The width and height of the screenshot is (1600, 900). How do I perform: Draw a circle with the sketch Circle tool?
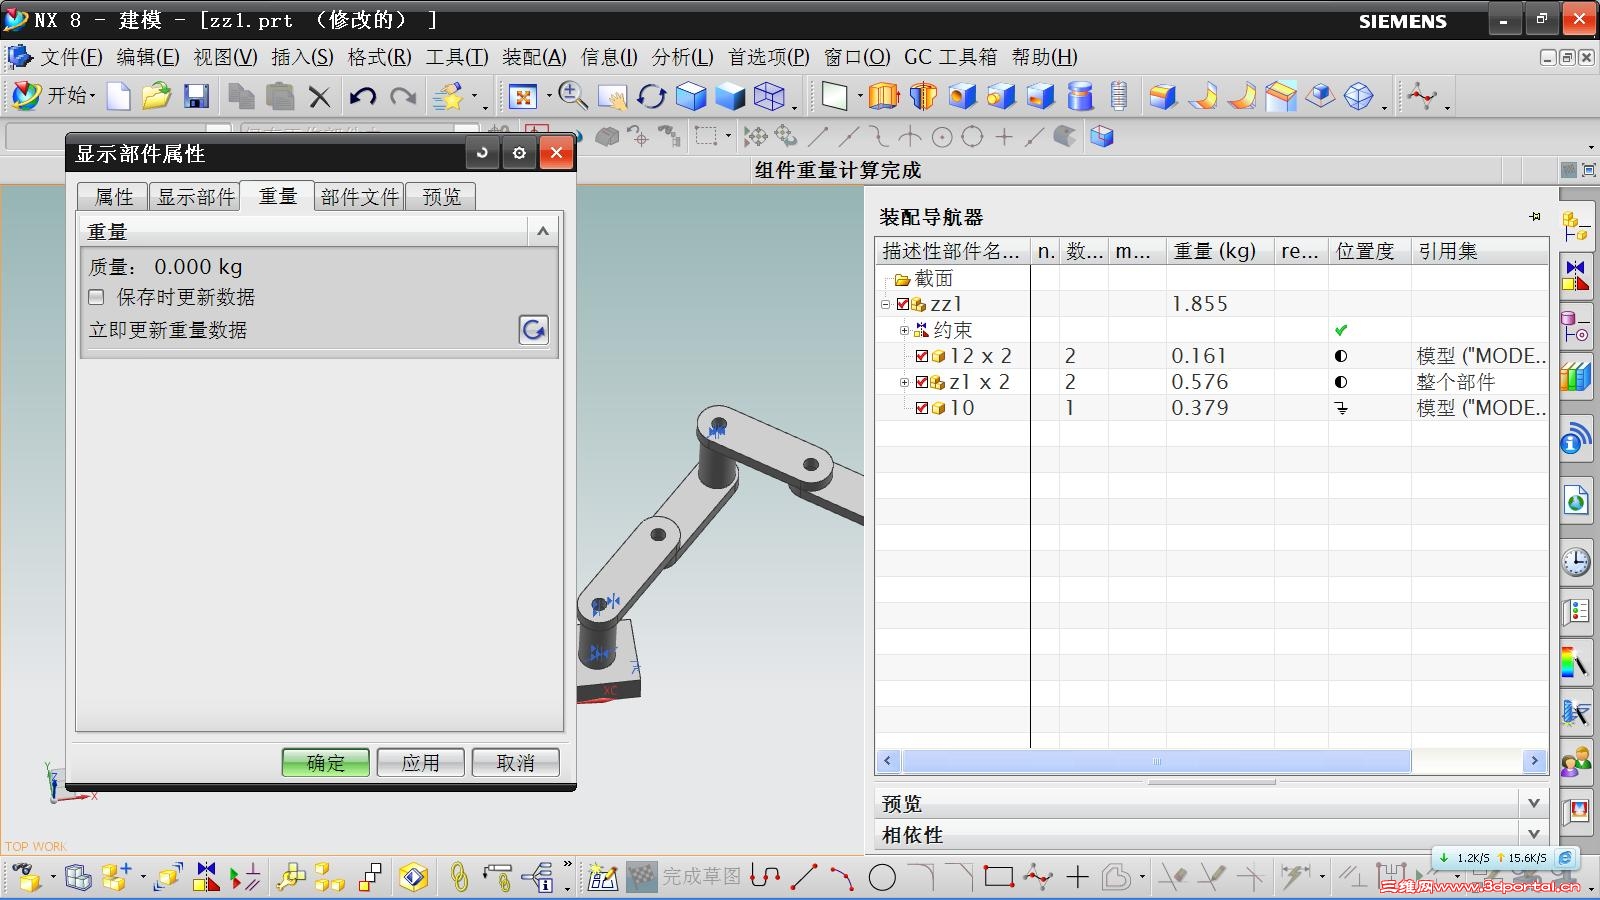tap(882, 878)
